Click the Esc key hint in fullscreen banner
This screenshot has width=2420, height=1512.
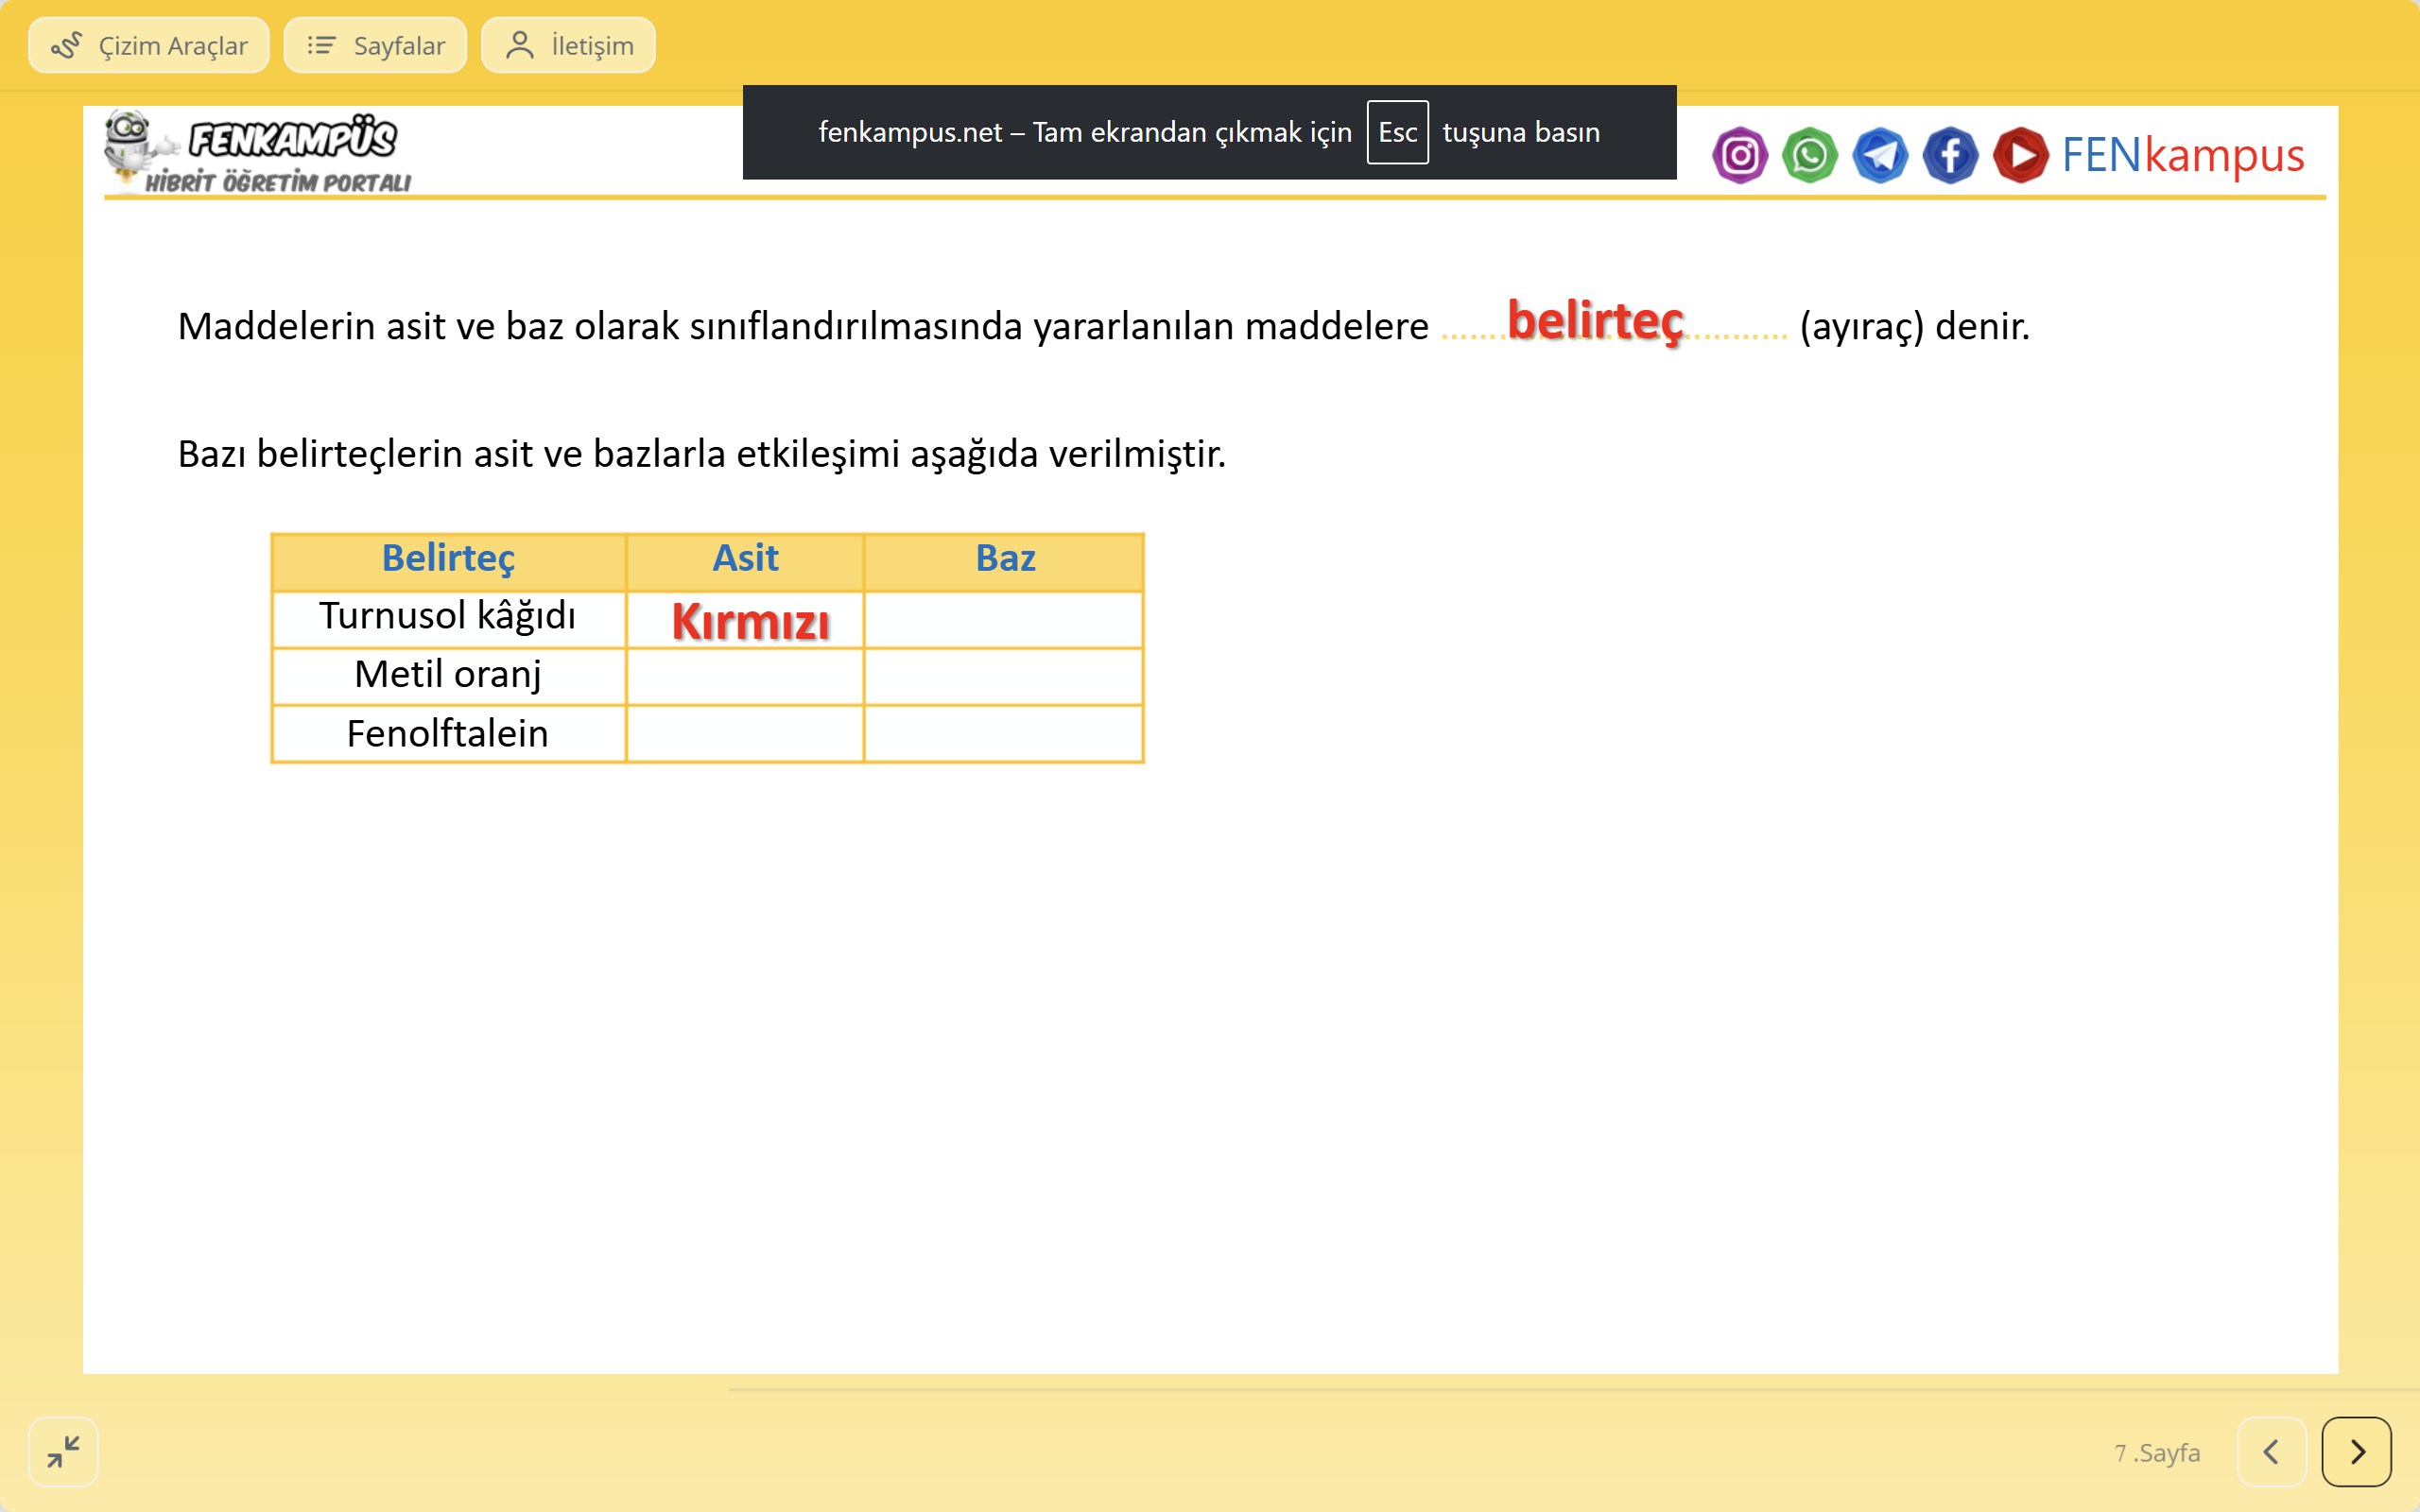click(x=1397, y=132)
